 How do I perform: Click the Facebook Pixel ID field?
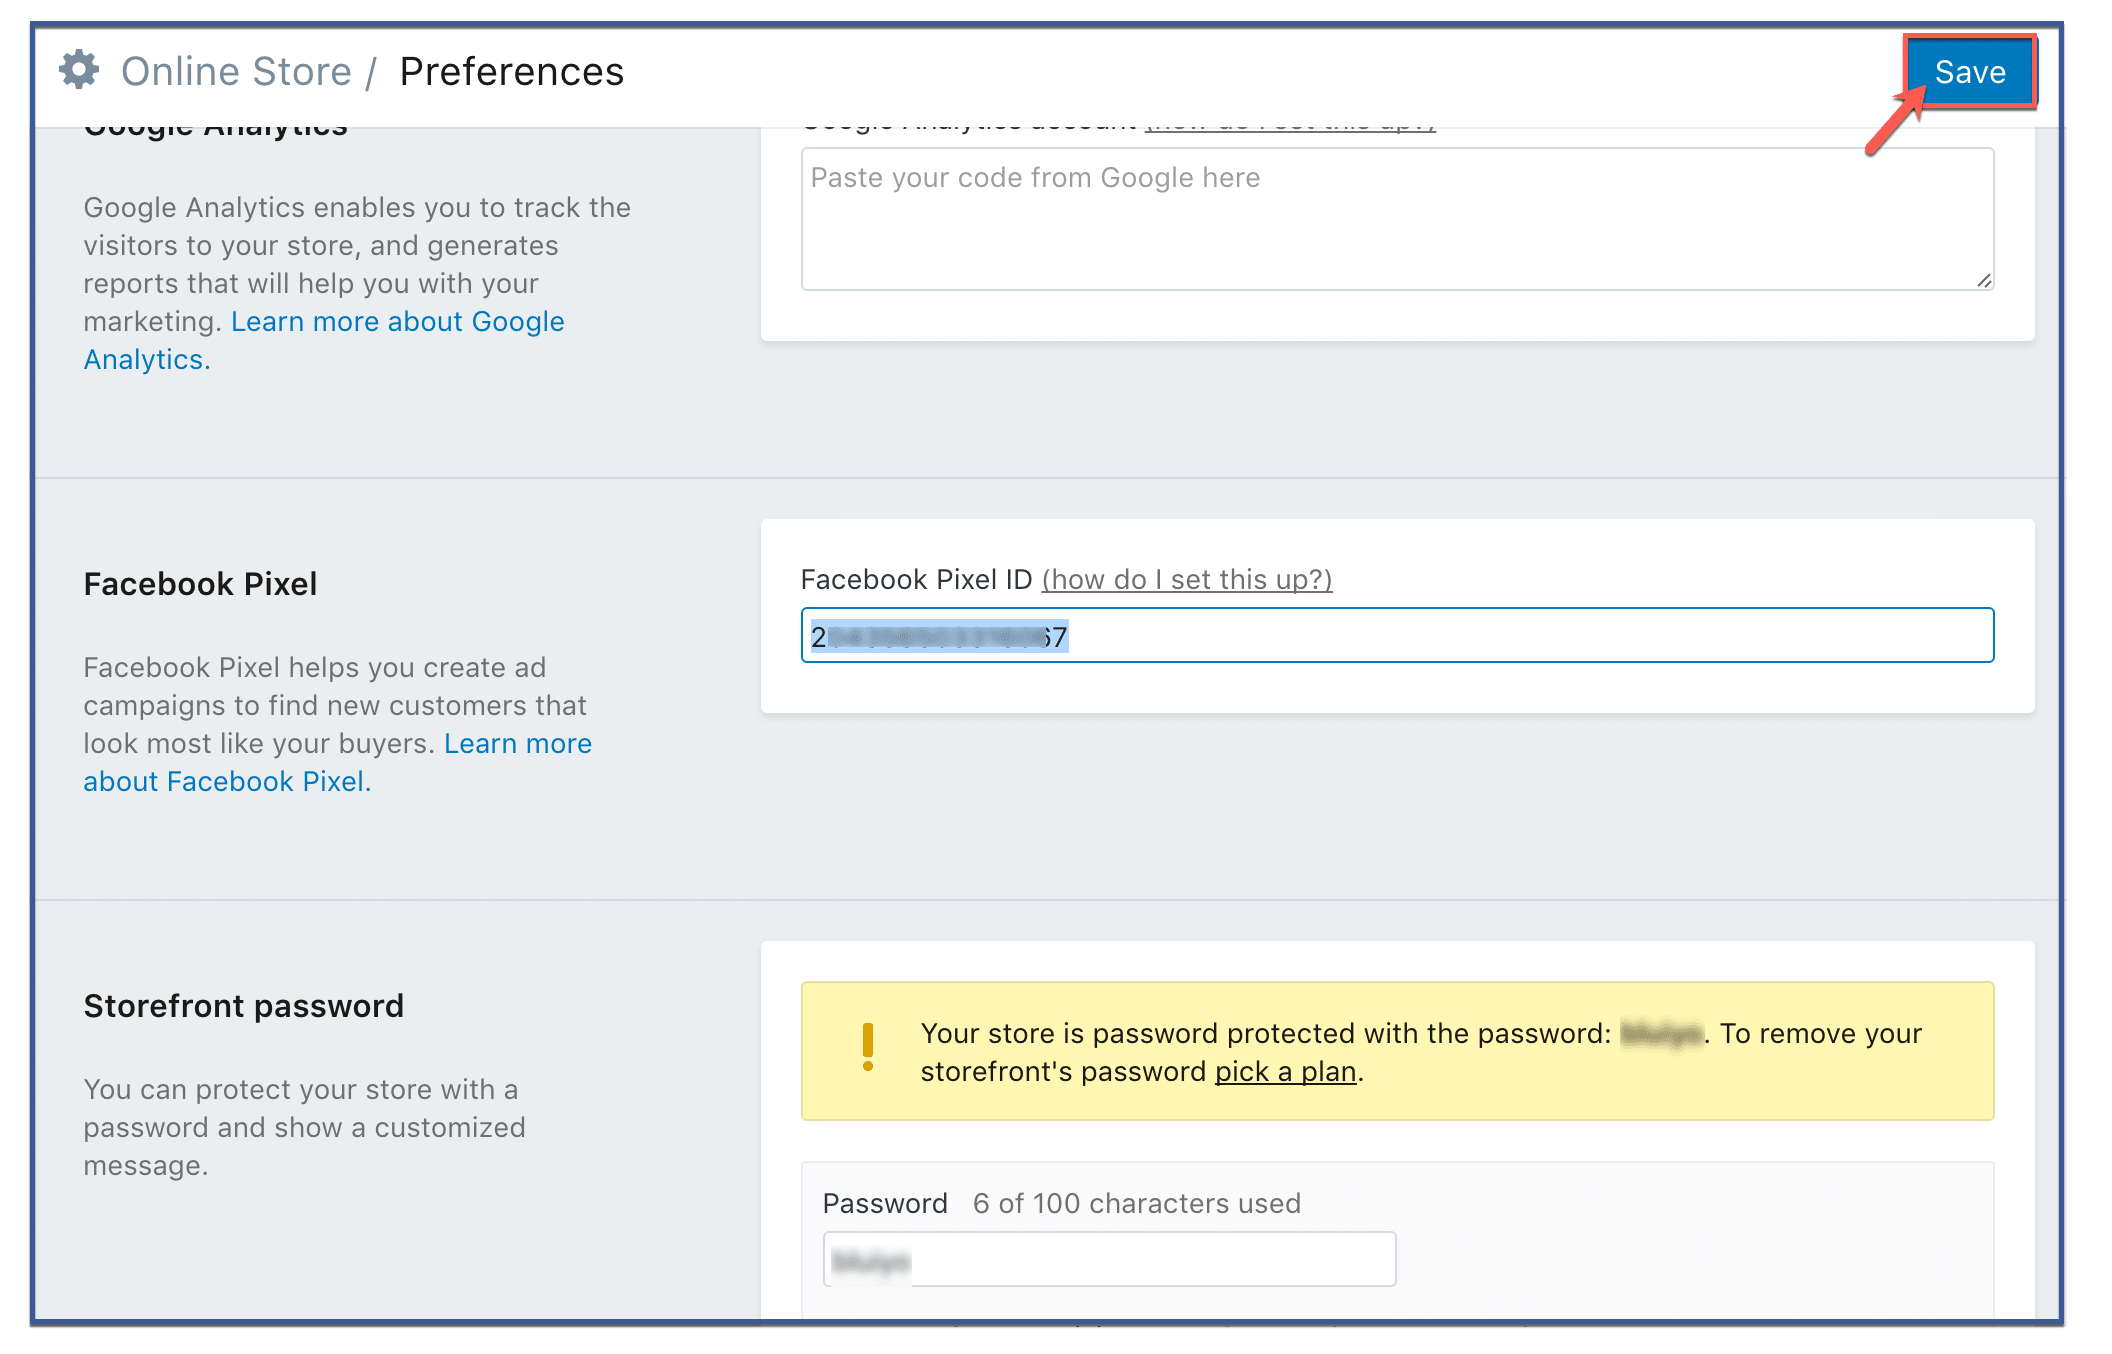click(x=1397, y=635)
